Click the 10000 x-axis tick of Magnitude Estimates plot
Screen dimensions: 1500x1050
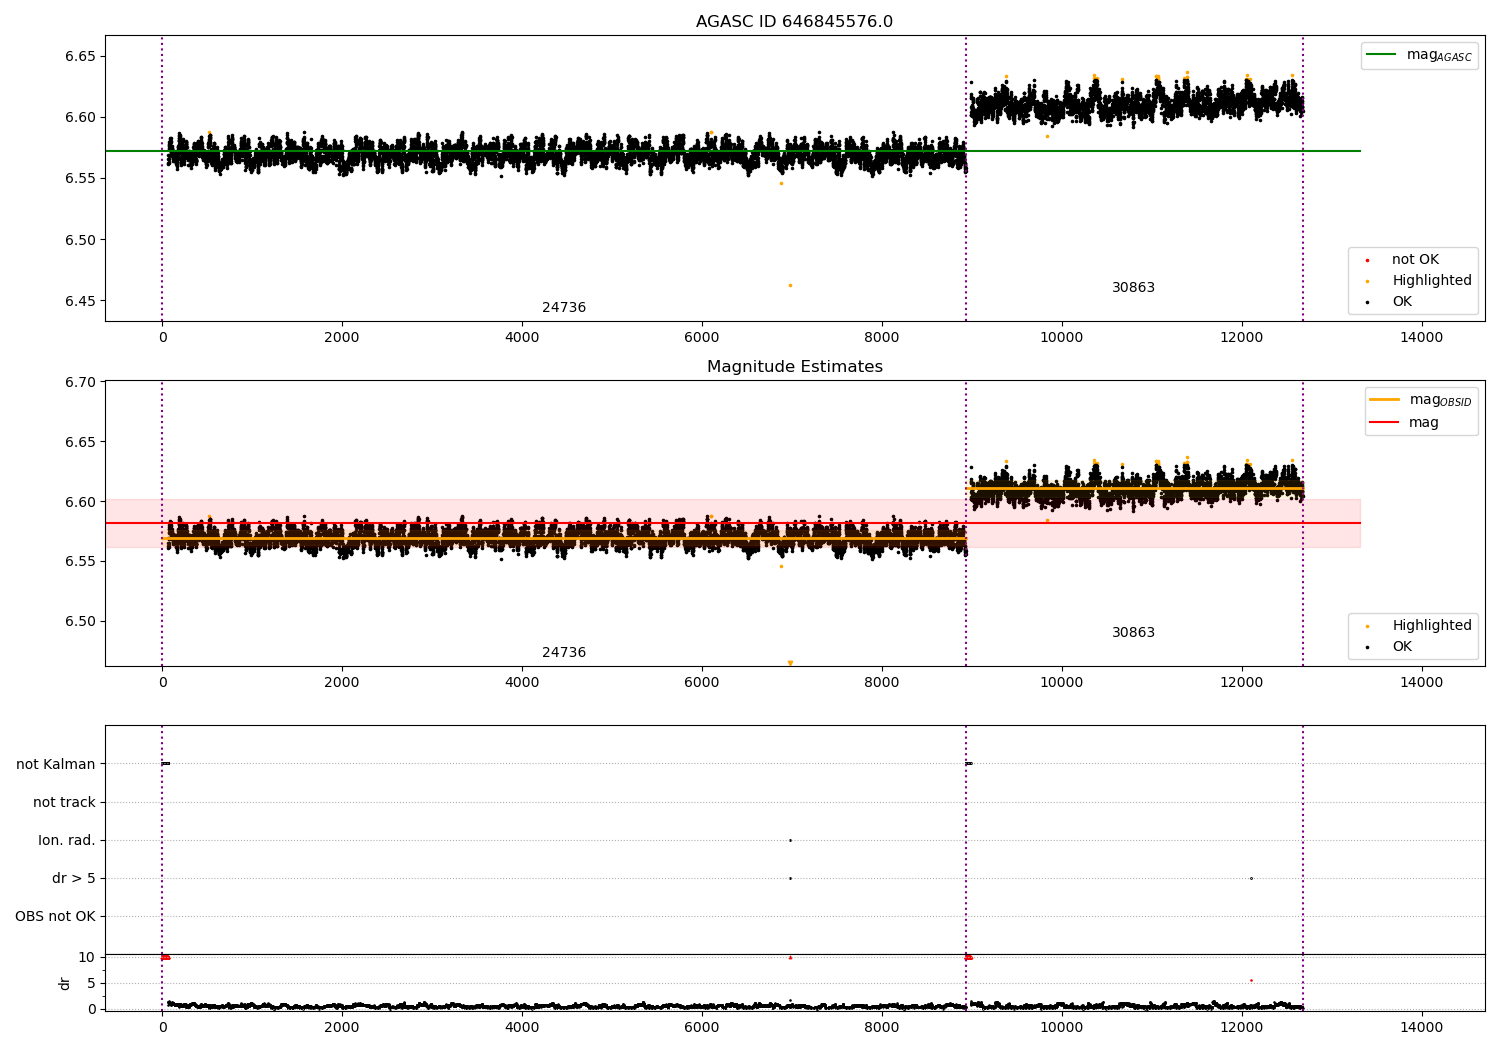tap(1061, 682)
